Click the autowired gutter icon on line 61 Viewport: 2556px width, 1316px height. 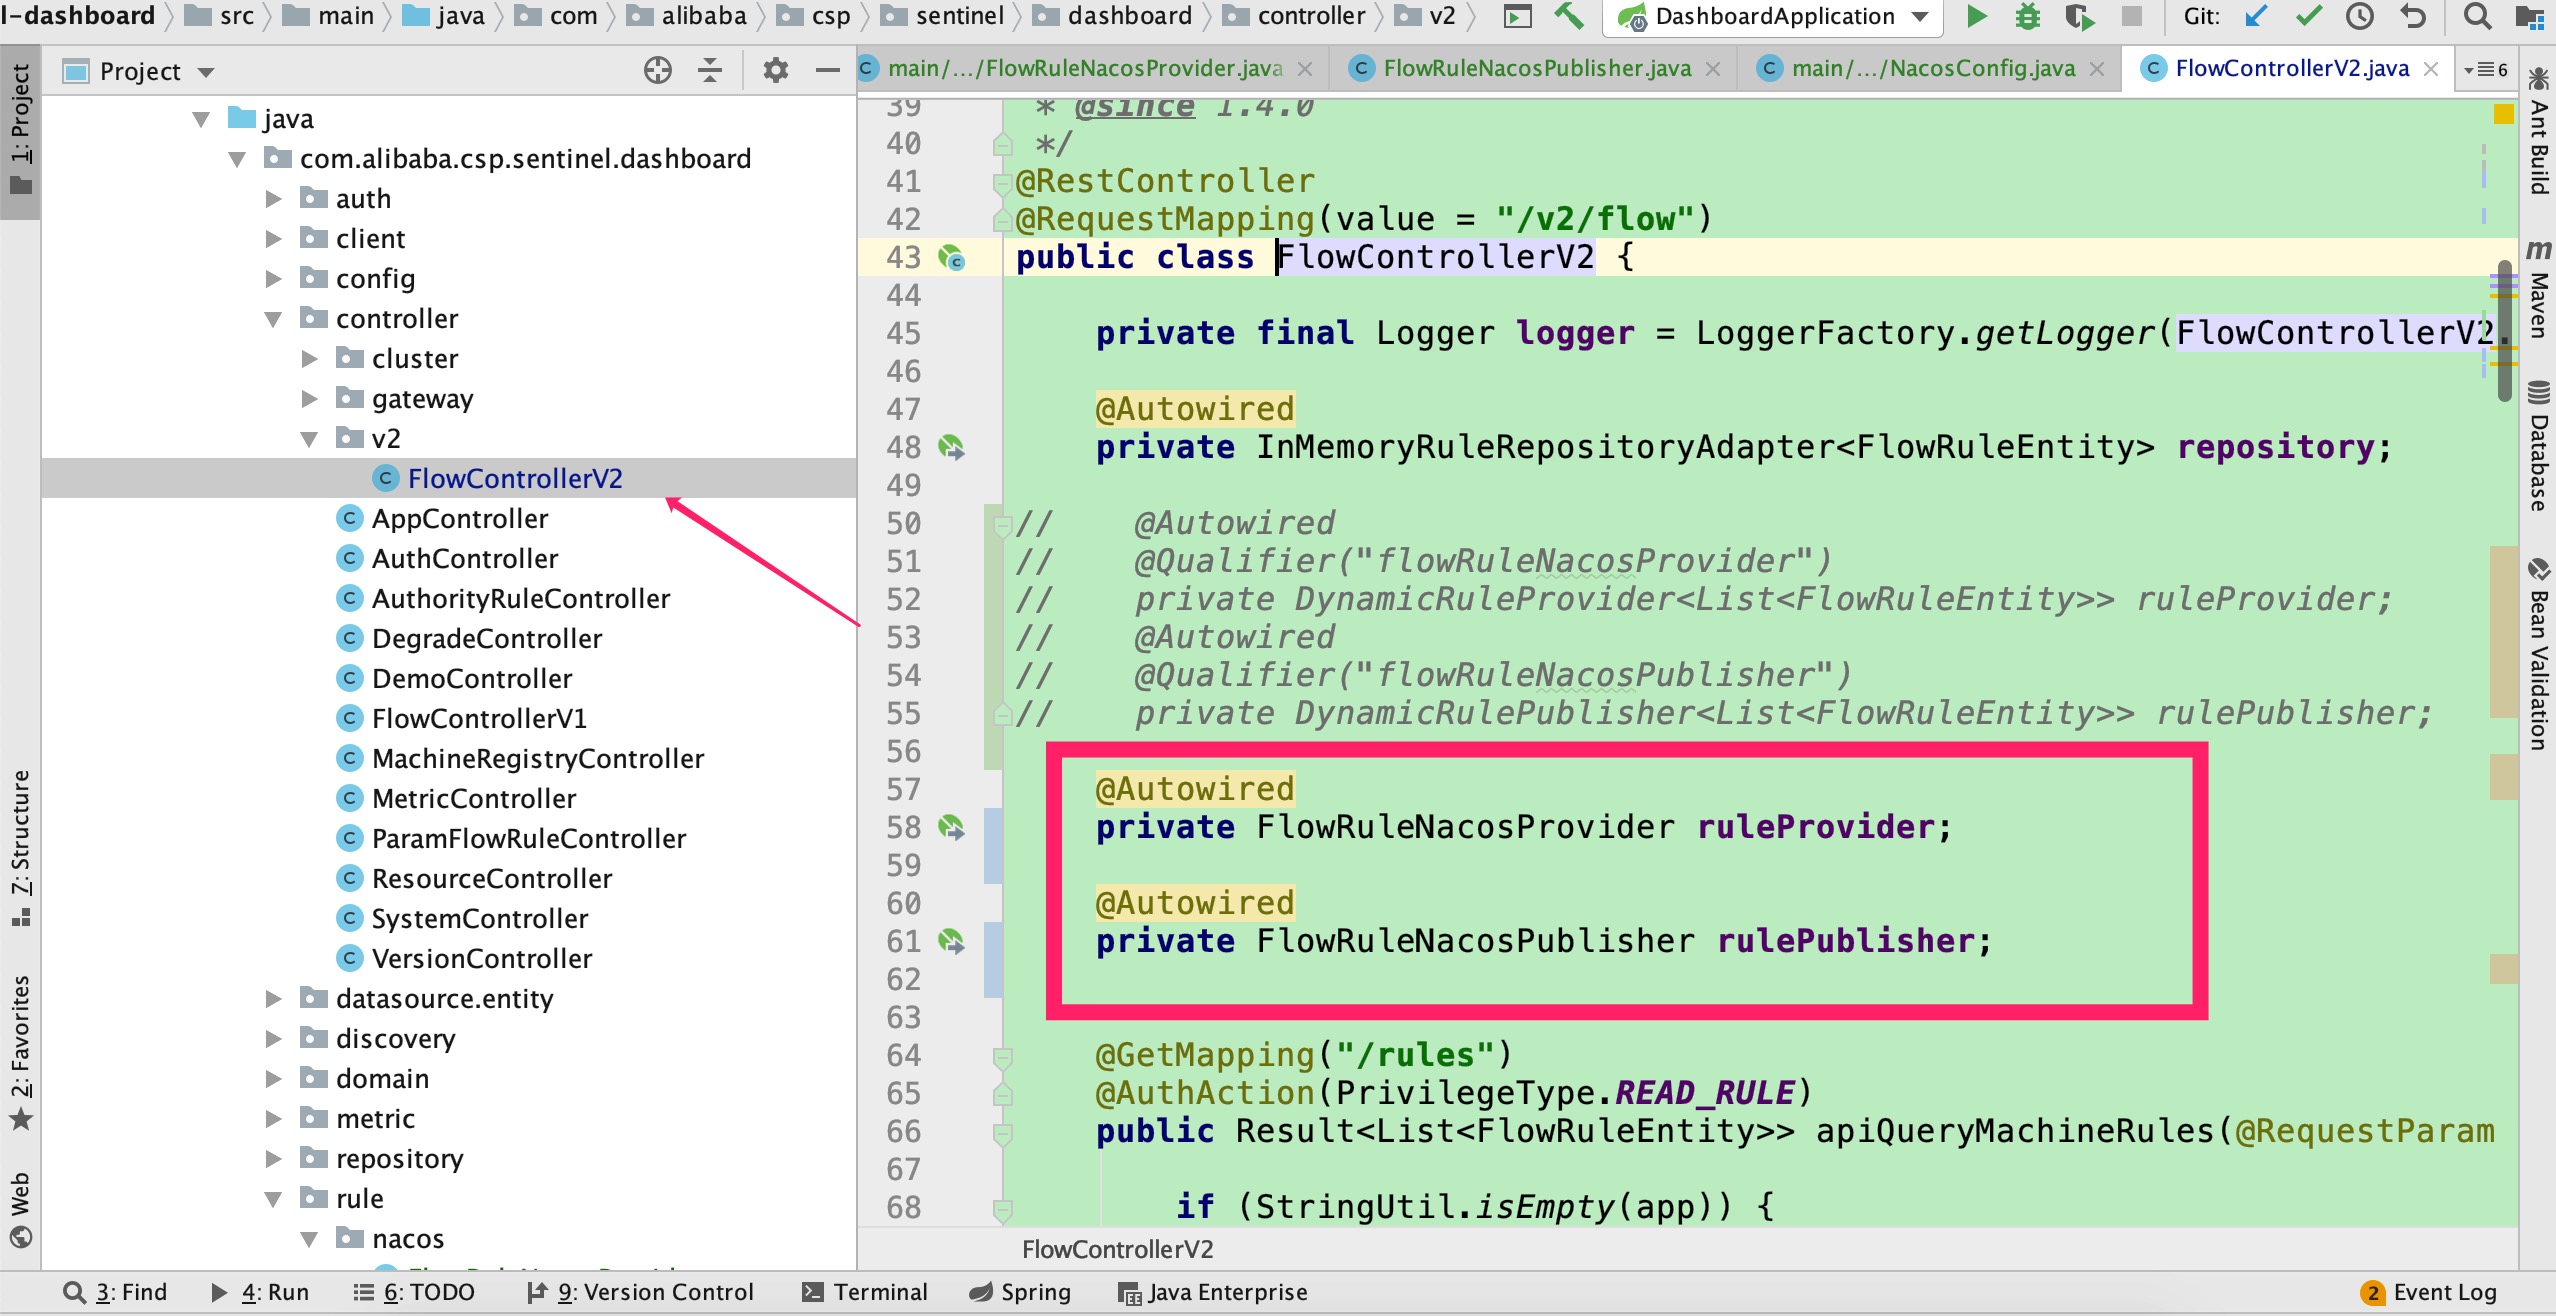tap(951, 941)
